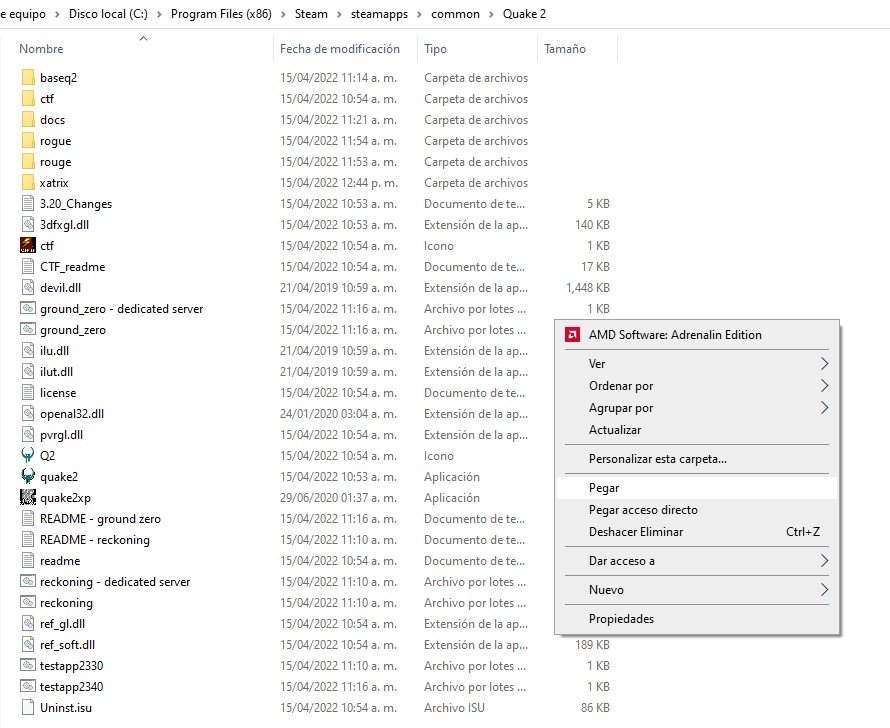Select the openal32.dll file icon
The height and width of the screenshot is (728, 890).
(28, 414)
